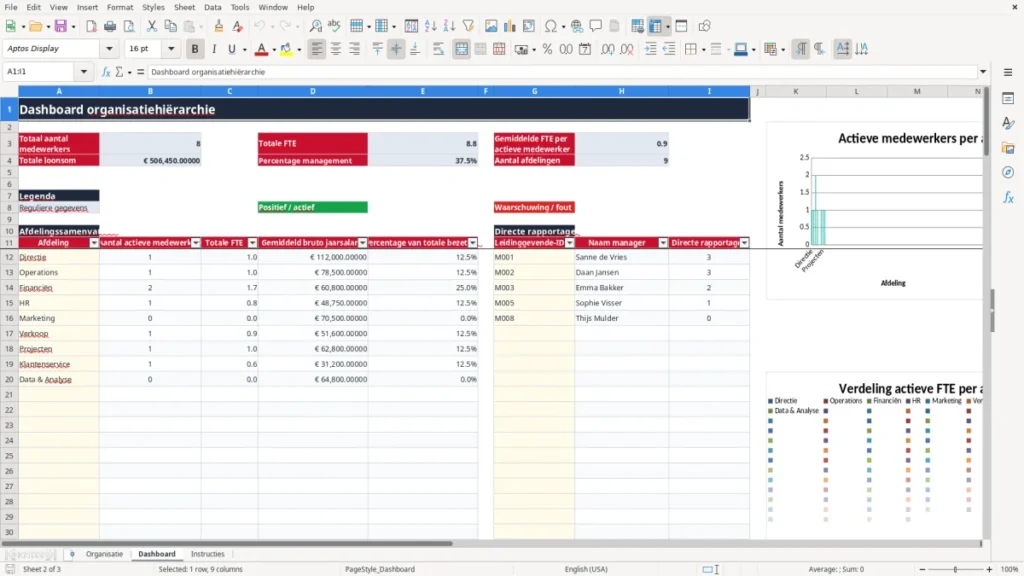Viewport: 1024px width, 576px height.
Task: Adjust the zoom slider
Action: (x=955, y=569)
